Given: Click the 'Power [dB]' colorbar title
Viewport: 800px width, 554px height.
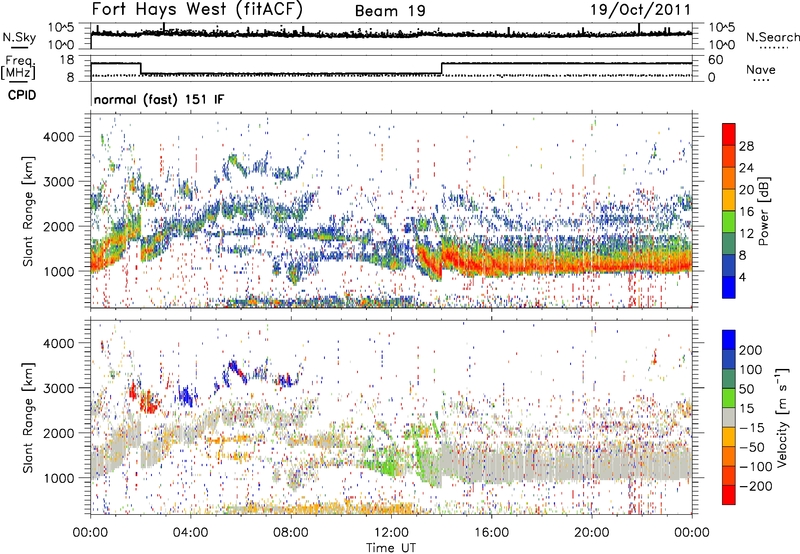Looking at the screenshot, I should tap(764, 211).
